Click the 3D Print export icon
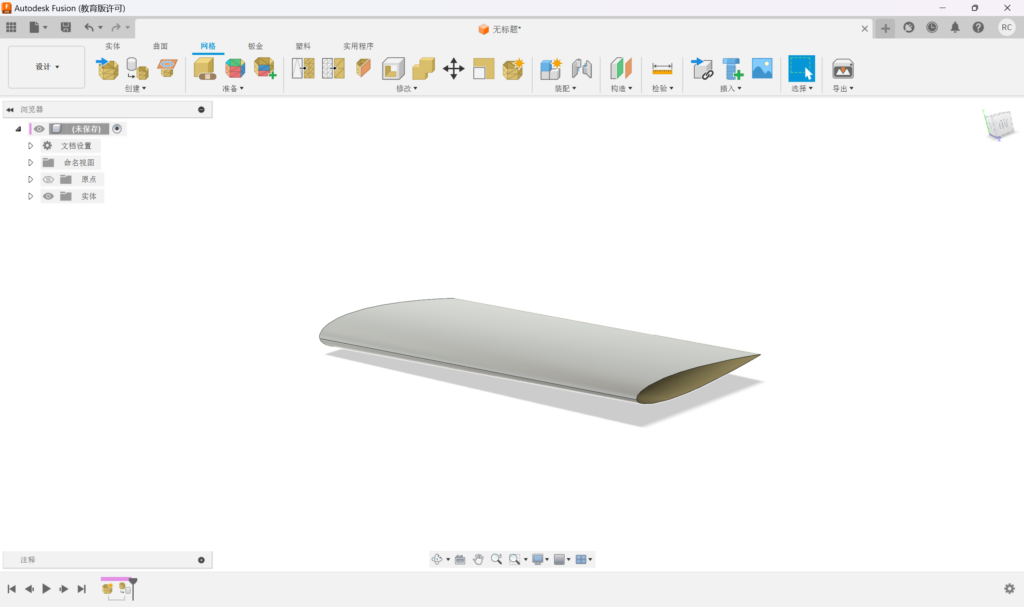 (843, 68)
